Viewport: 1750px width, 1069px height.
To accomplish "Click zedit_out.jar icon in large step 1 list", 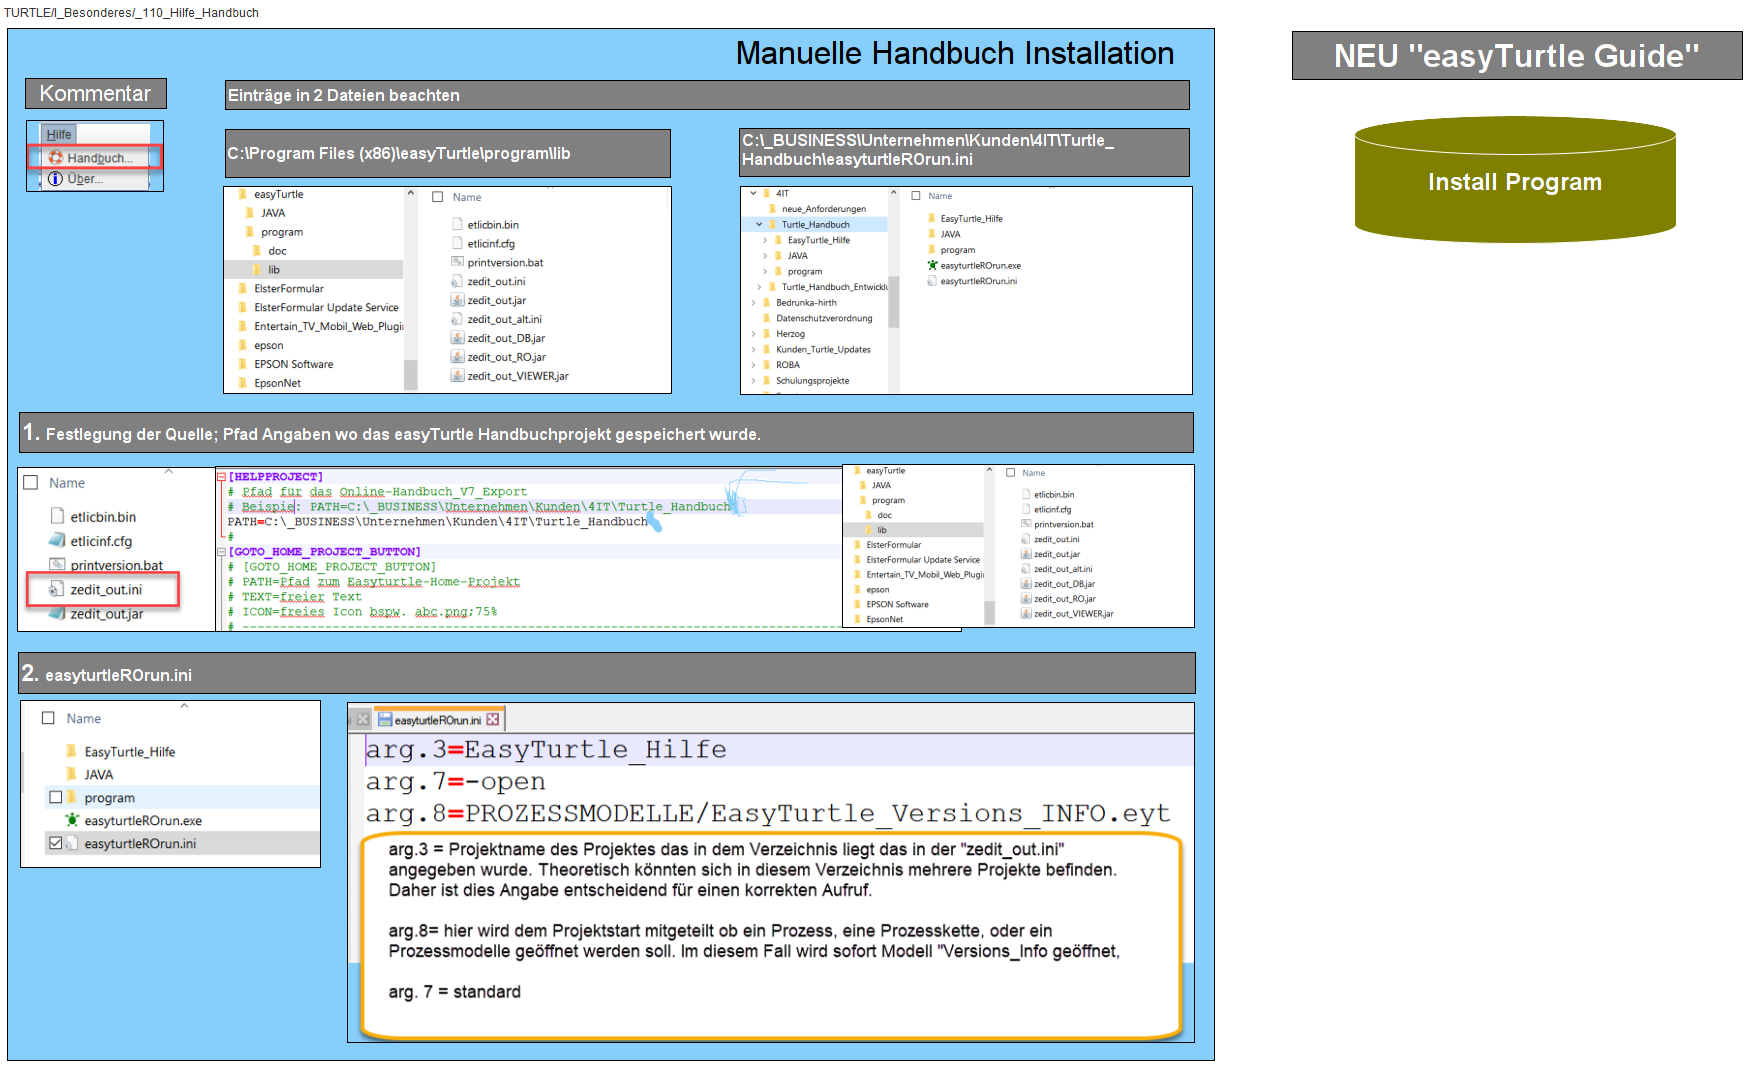I will 57,614.
